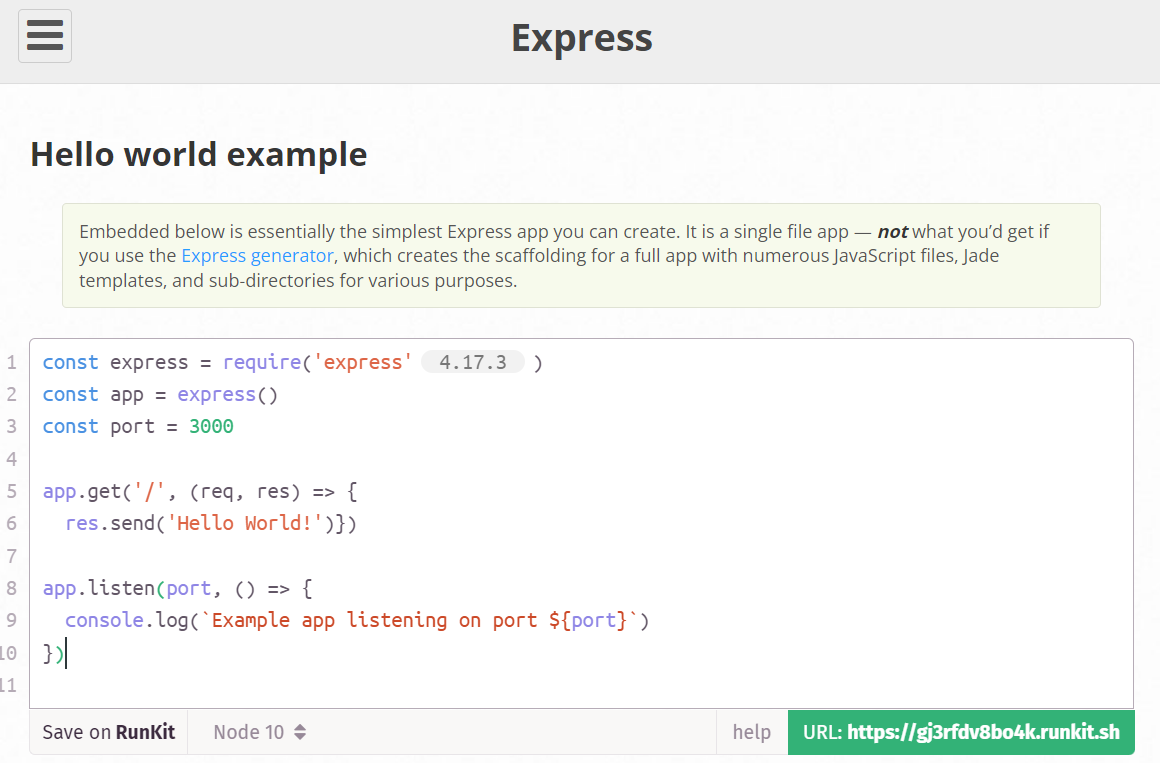Click line number 5 in gutter
Screen dimensions: 1160x763
[11, 491]
